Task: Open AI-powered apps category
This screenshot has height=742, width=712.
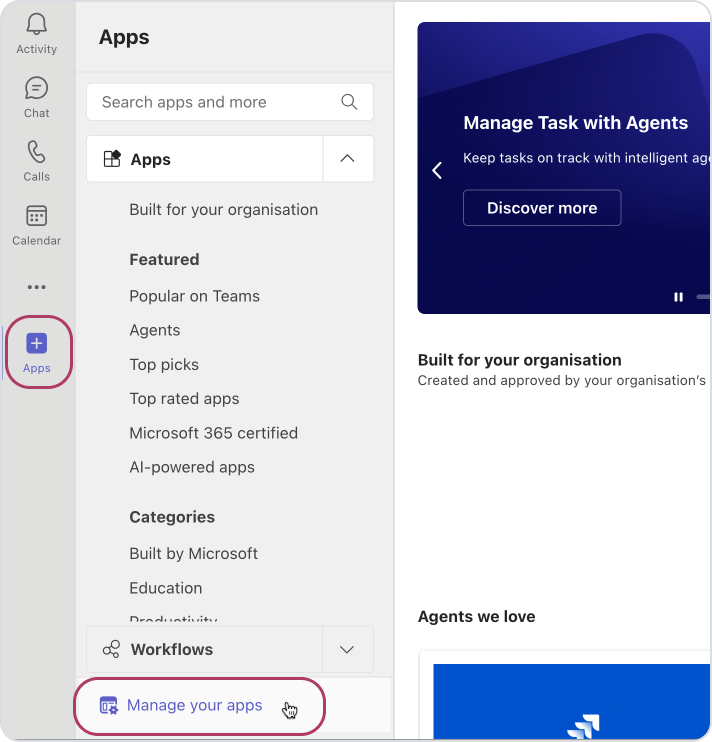Action: (x=192, y=468)
